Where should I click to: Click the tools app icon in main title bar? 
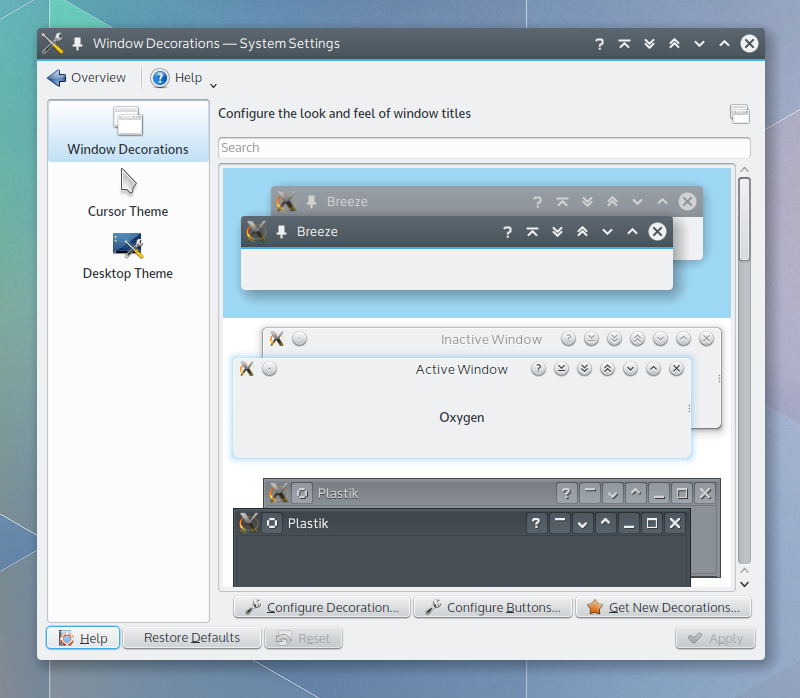52,43
